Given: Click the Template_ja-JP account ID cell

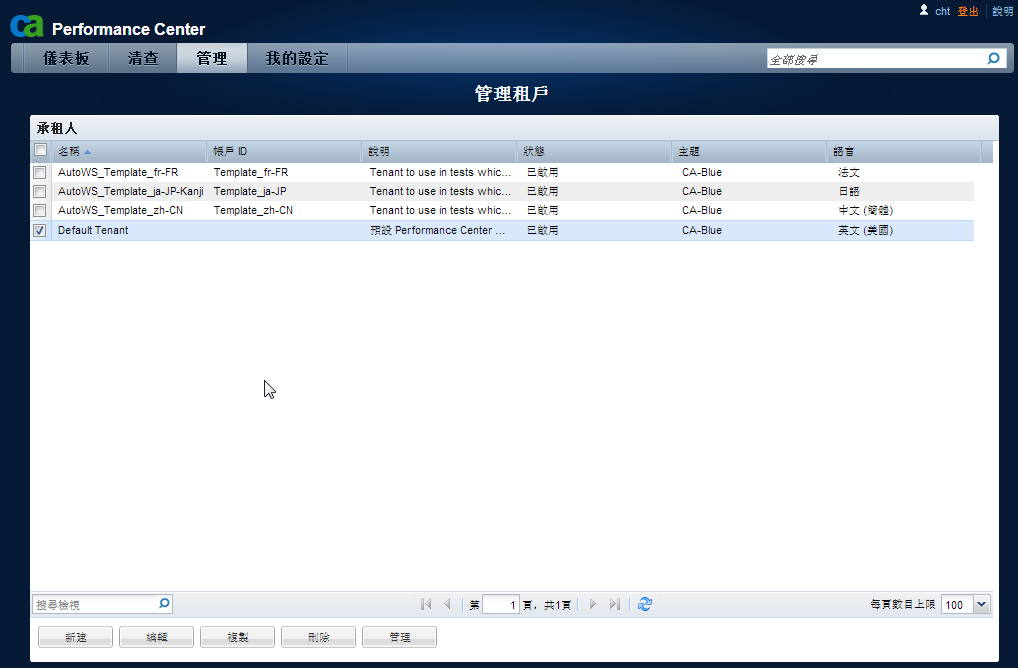Looking at the screenshot, I should [x=250, y=191].
